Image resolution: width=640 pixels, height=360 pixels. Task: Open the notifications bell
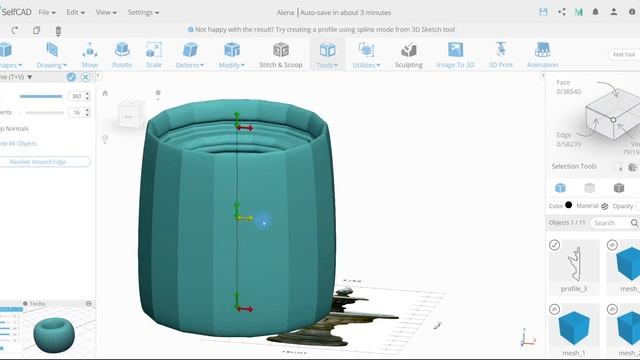[596, 12]
